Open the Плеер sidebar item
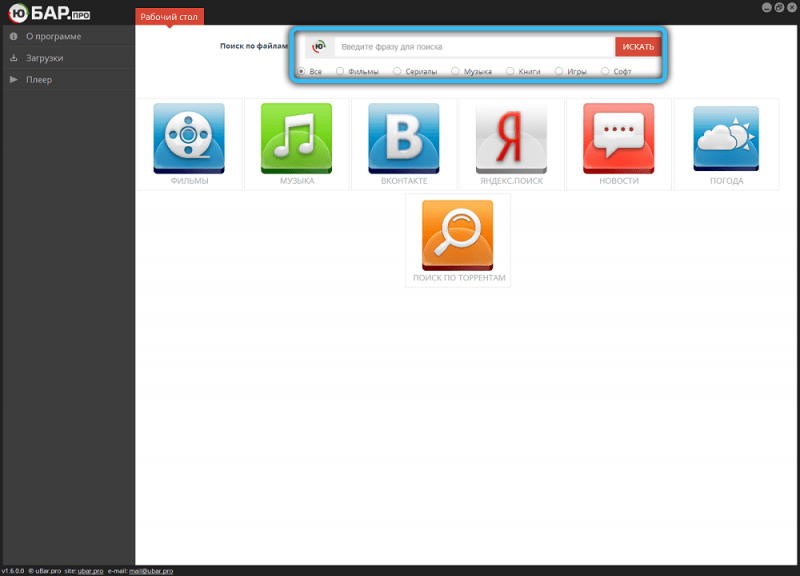800x576 pixels. click(69, 79)
